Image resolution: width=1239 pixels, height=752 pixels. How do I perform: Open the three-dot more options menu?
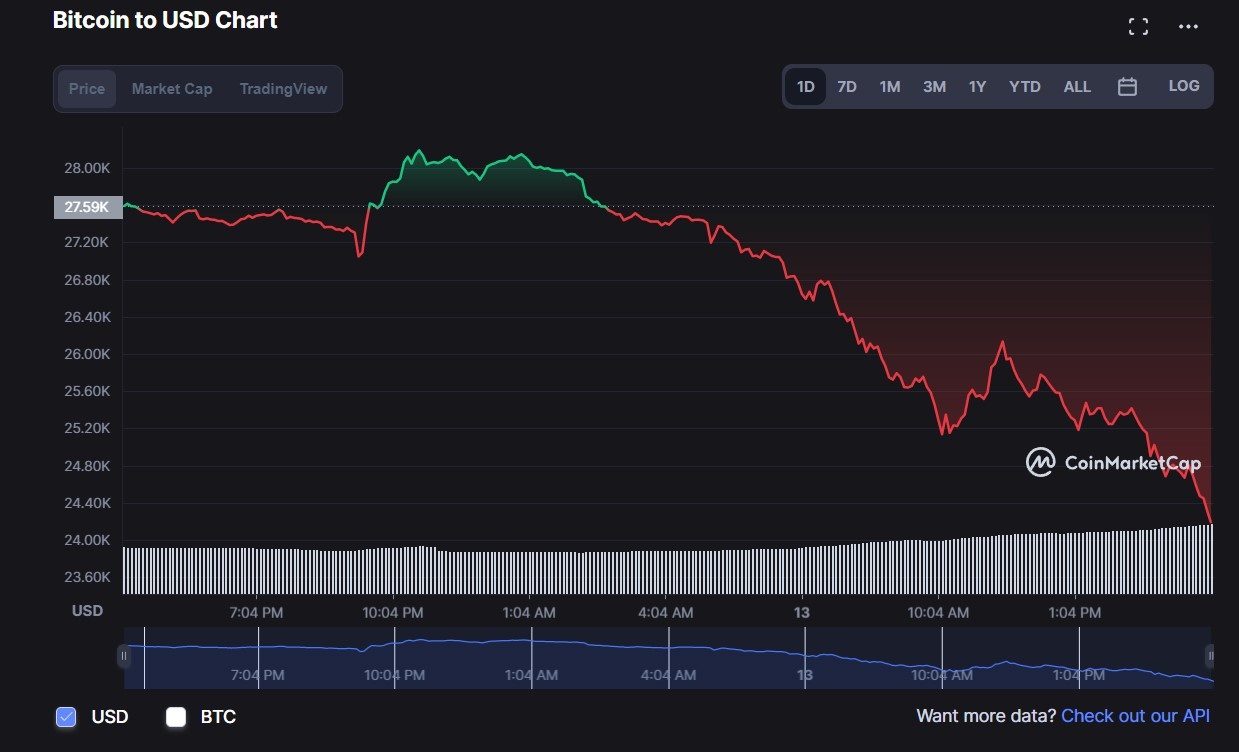click(1188, 27)
